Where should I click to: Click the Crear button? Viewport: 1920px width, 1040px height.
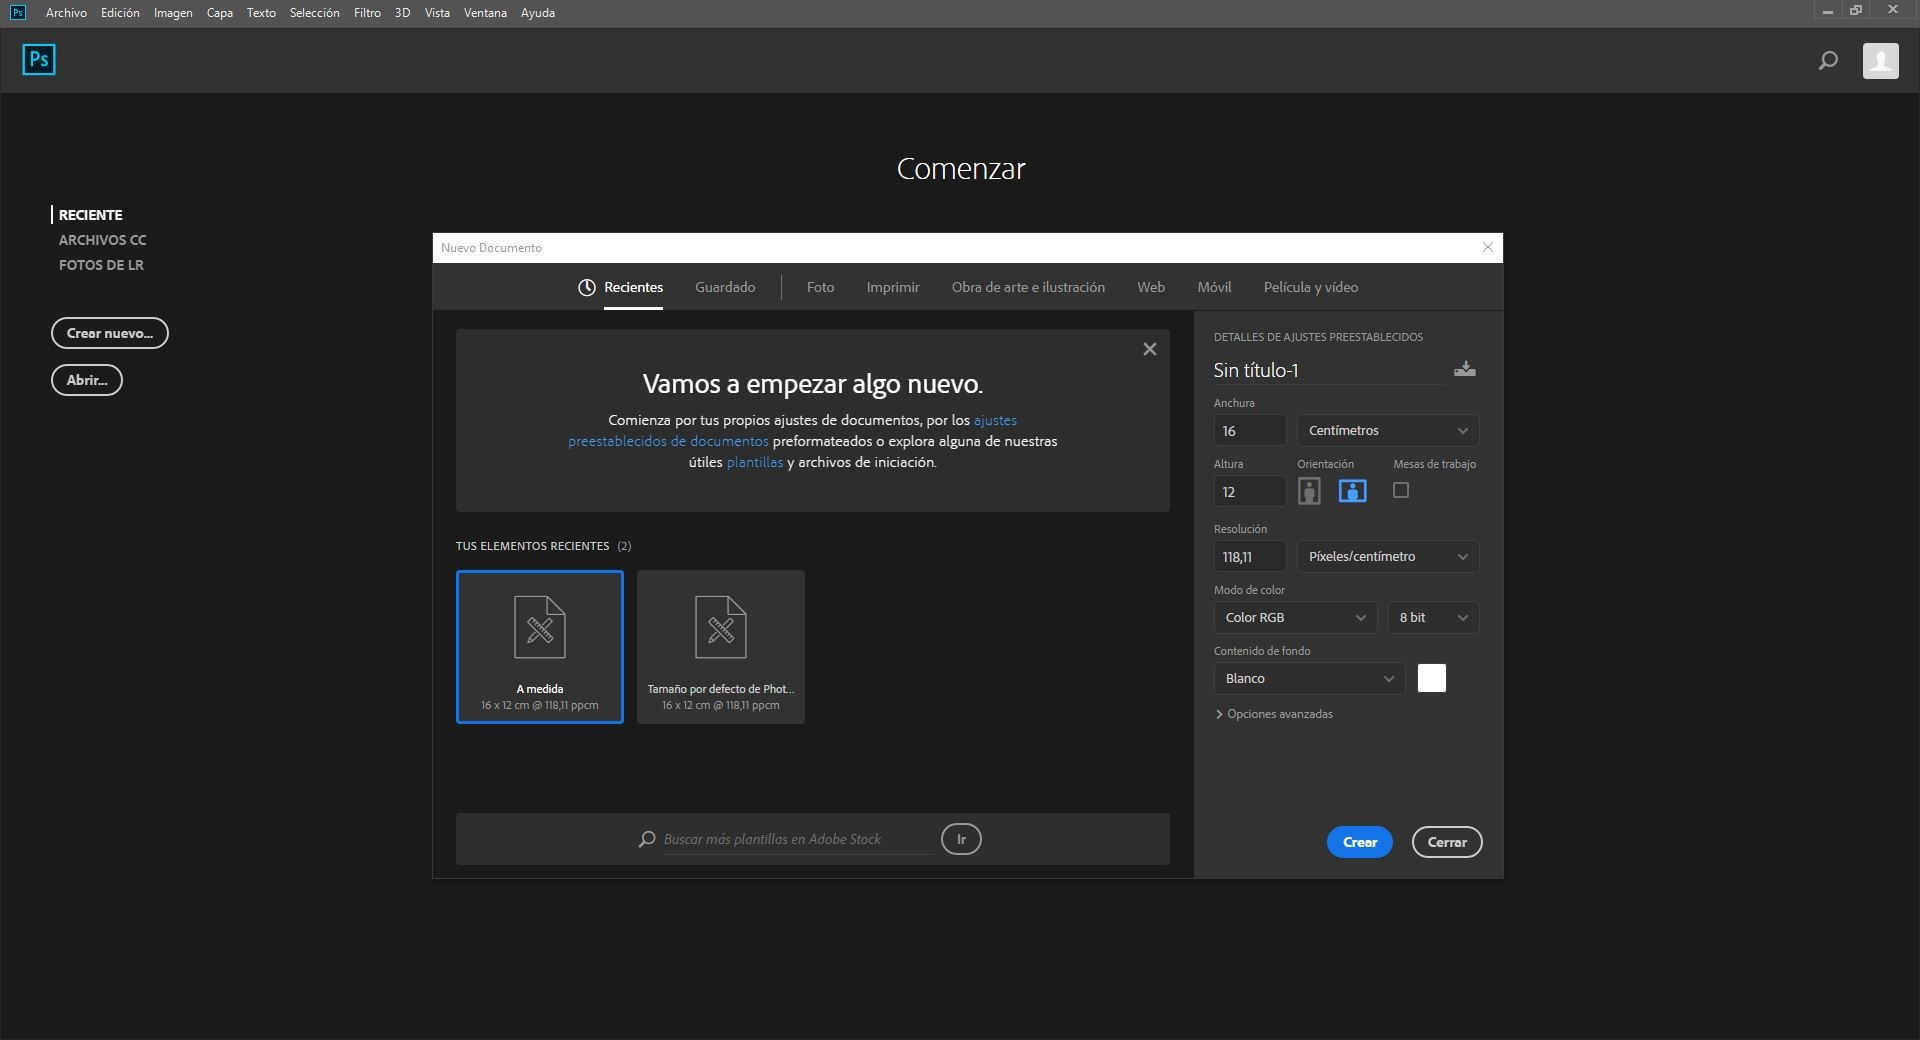(1360, 842)
